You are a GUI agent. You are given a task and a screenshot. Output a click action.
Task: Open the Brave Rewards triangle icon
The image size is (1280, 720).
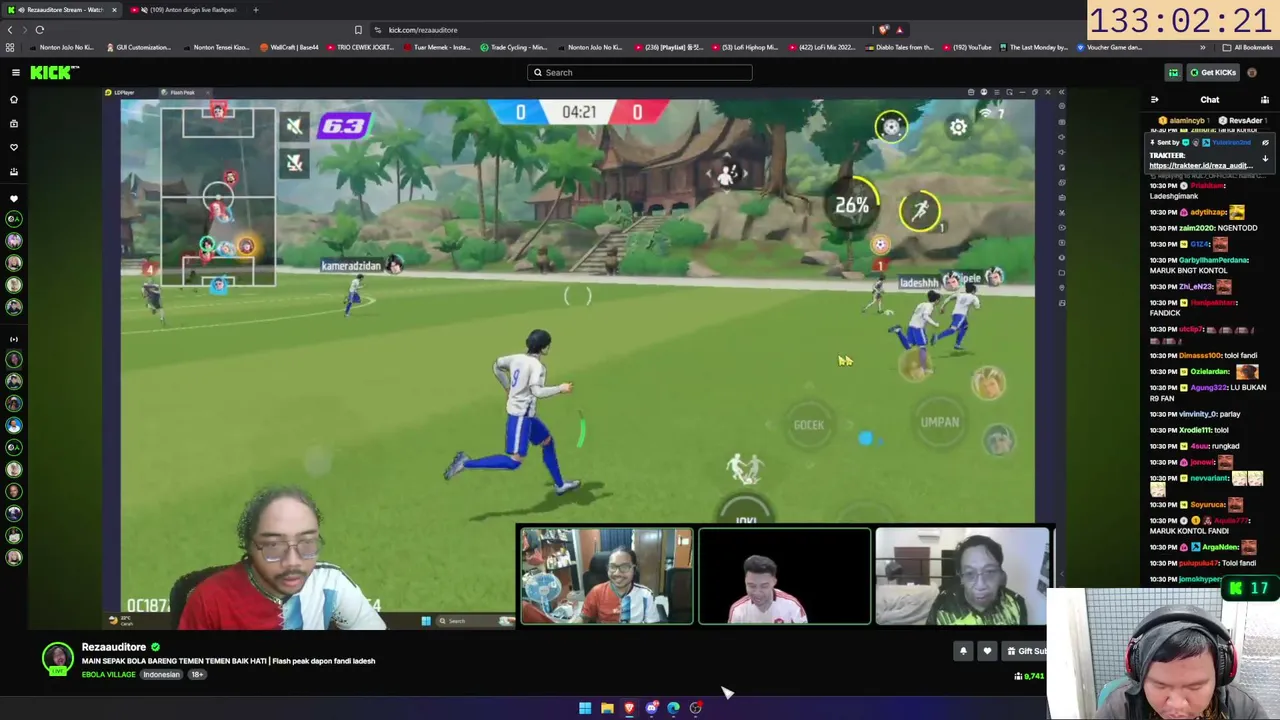coord(899,30)
